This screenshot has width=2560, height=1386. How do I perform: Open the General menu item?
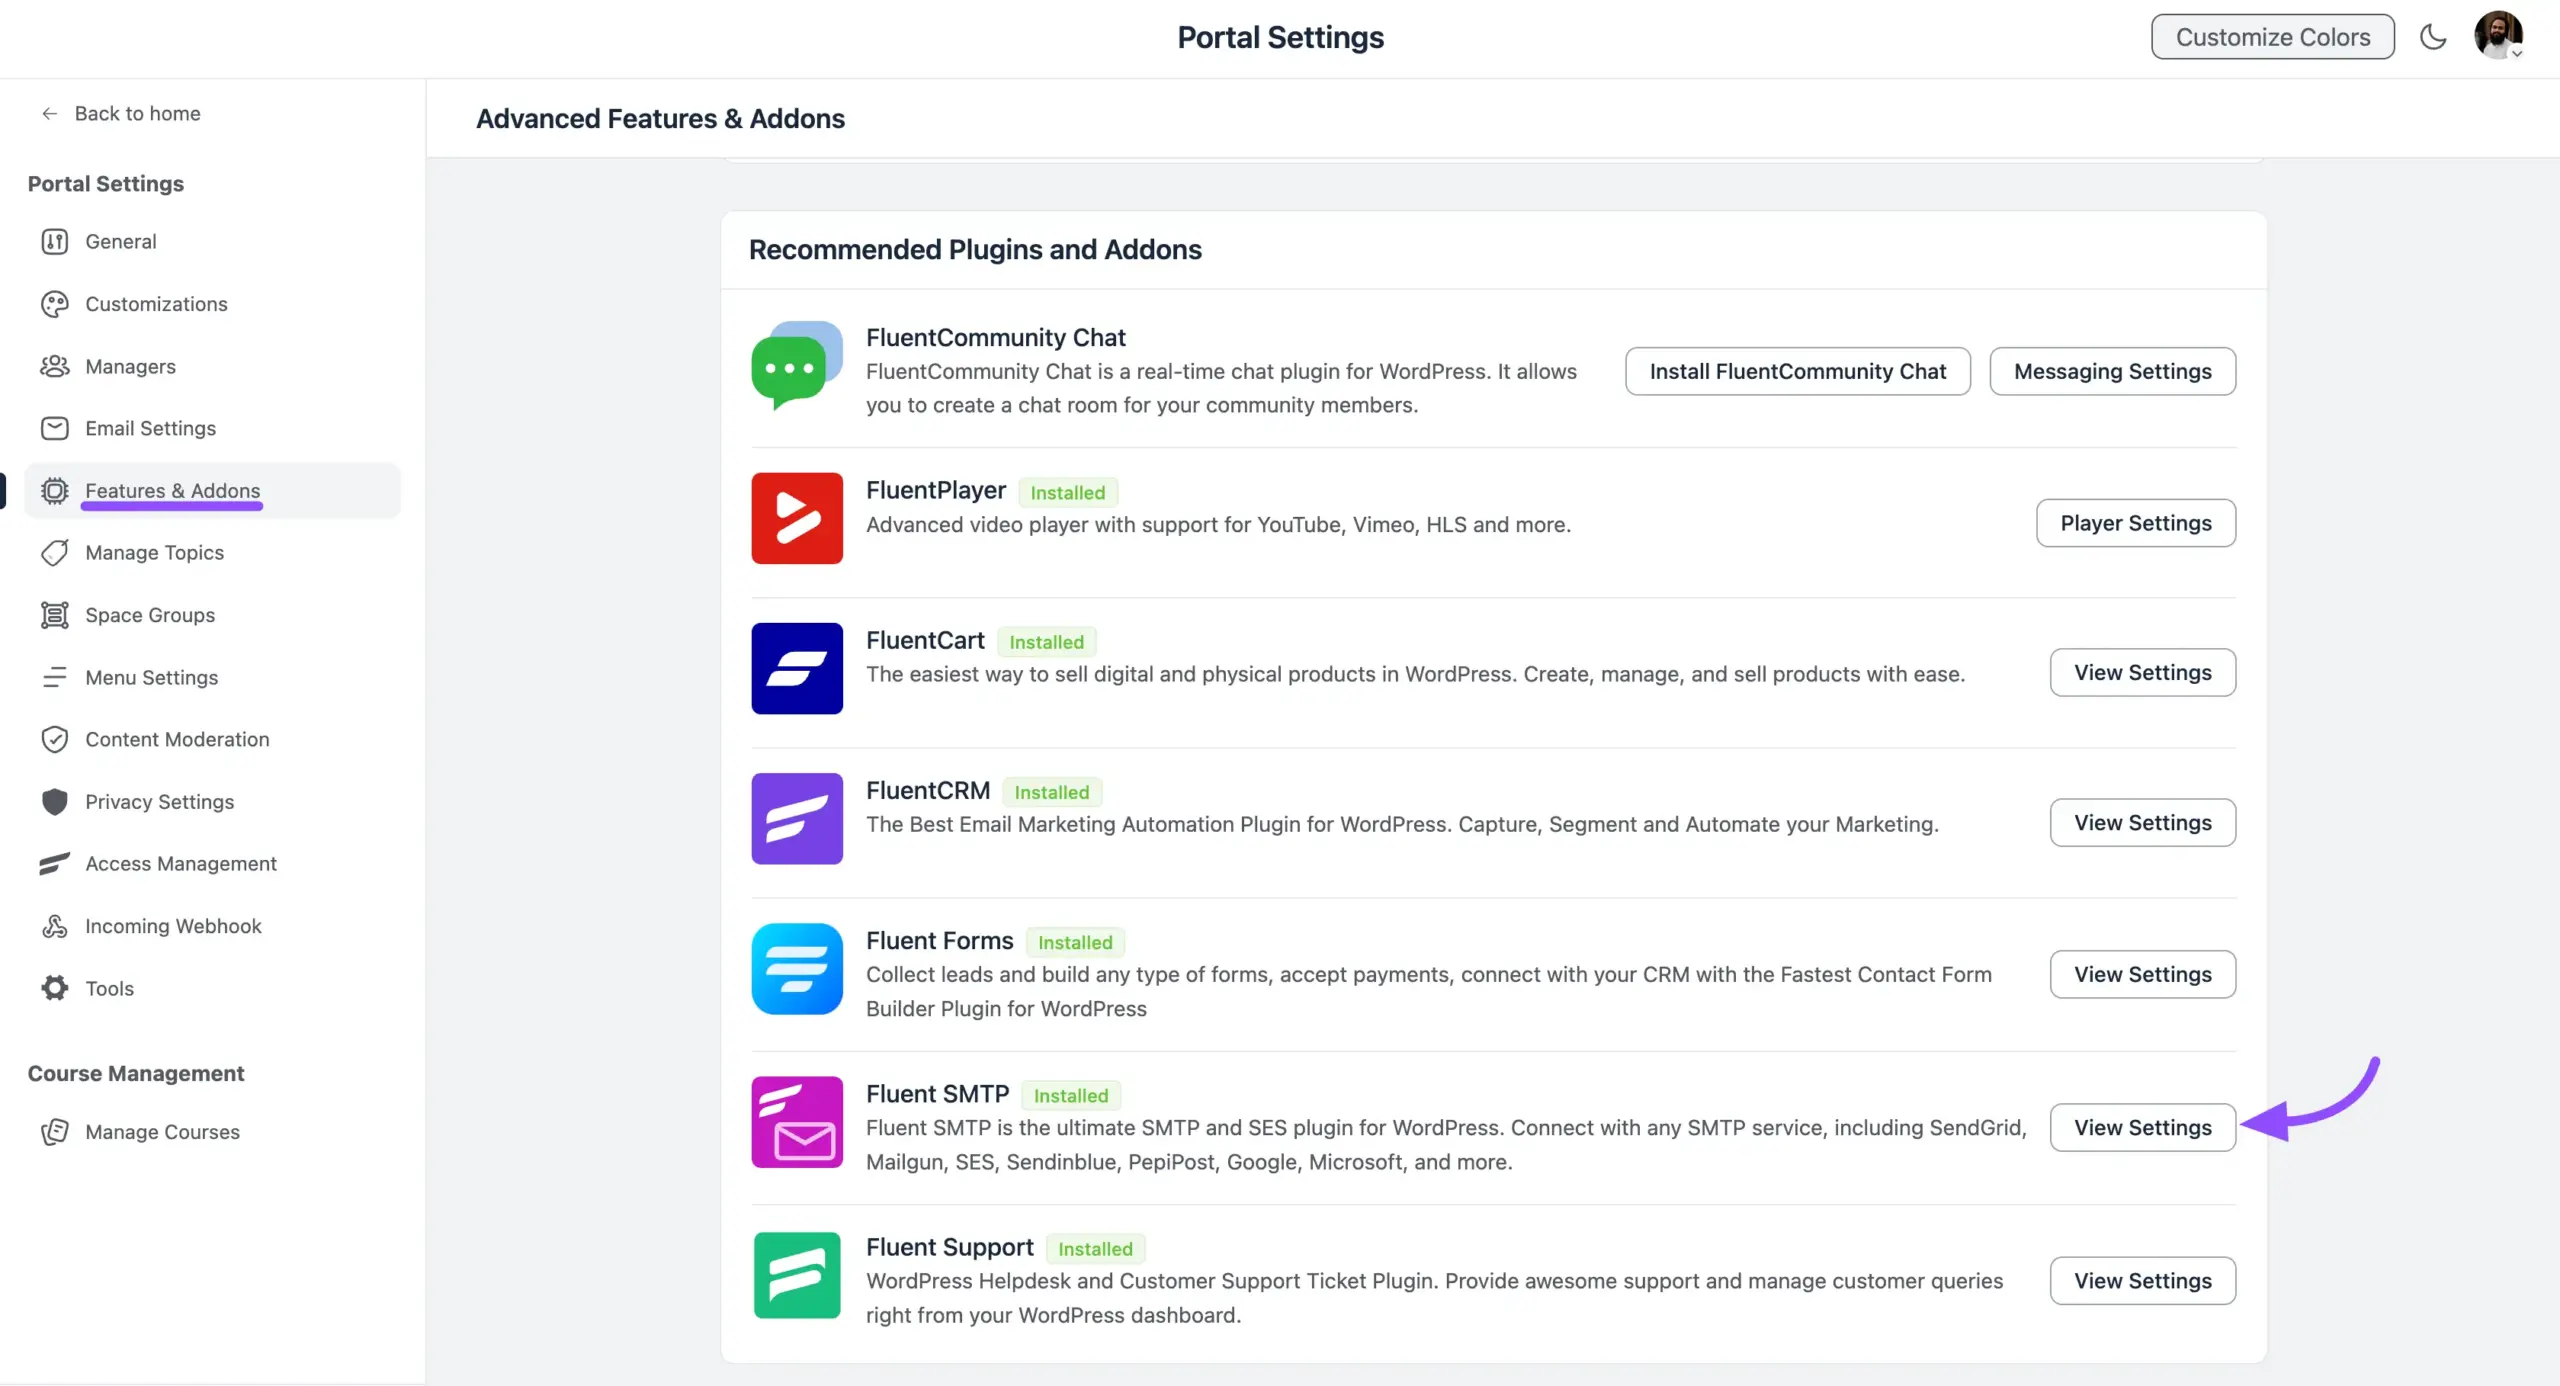(x=212, y=241)
